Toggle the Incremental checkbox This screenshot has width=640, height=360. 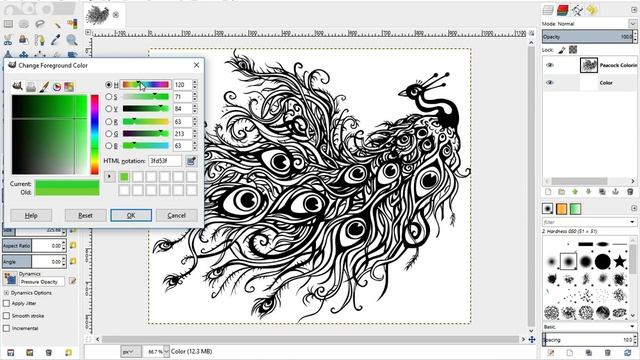click(x=6, y=328)
